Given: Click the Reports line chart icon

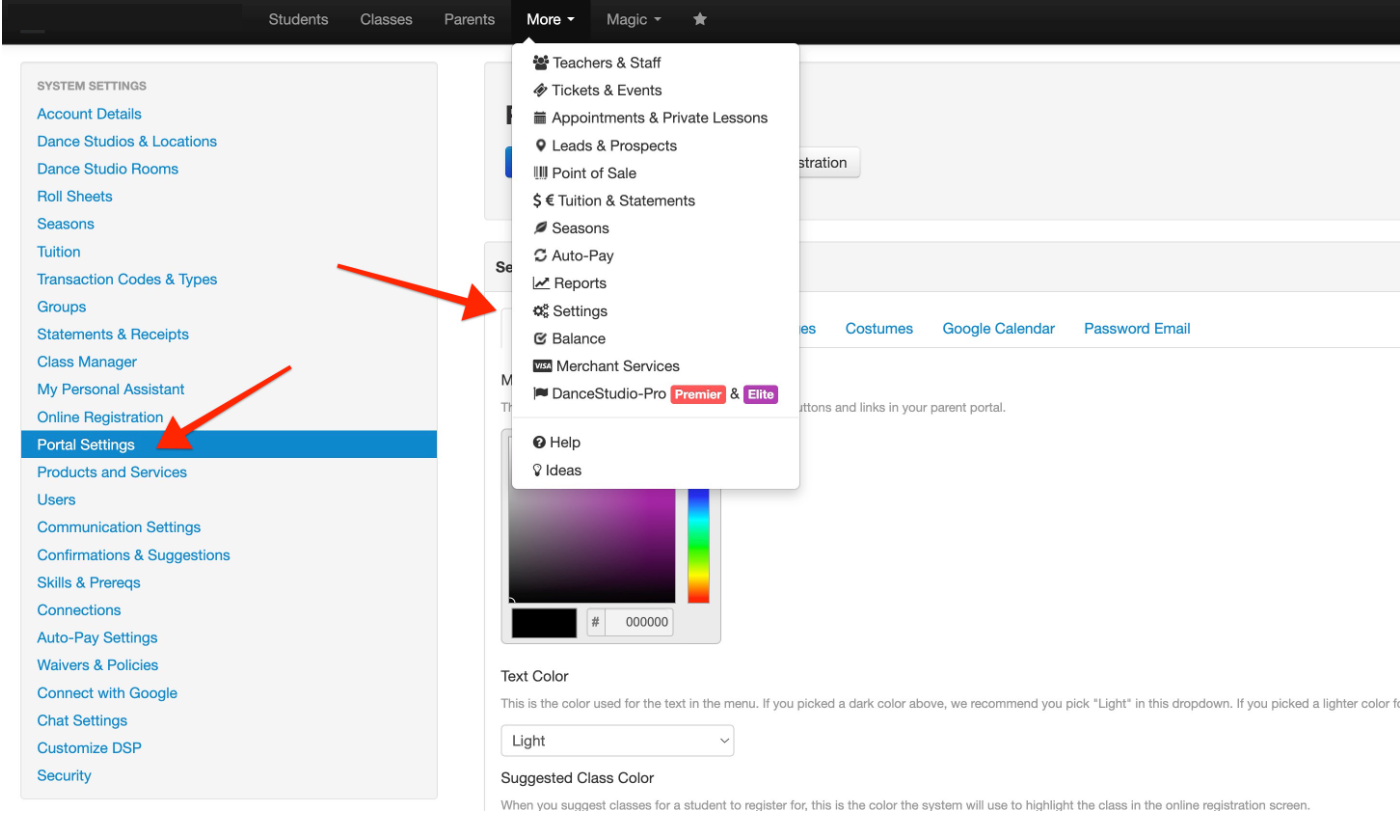Looking at the screenshot, I should 541,283.
